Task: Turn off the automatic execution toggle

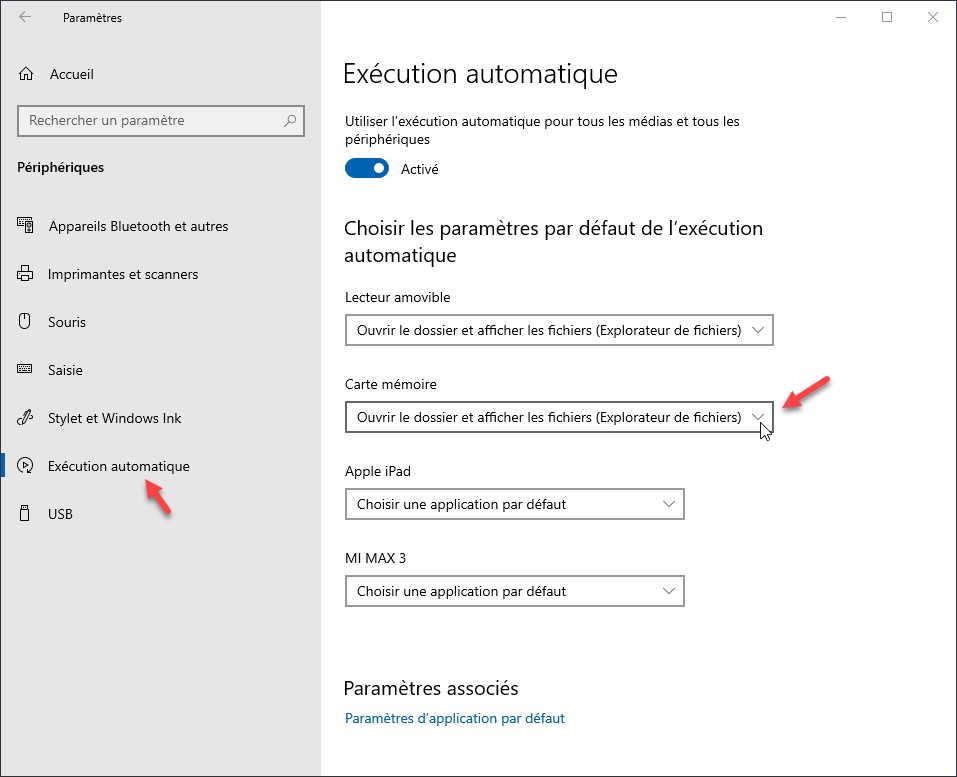Action: point(366,169)
